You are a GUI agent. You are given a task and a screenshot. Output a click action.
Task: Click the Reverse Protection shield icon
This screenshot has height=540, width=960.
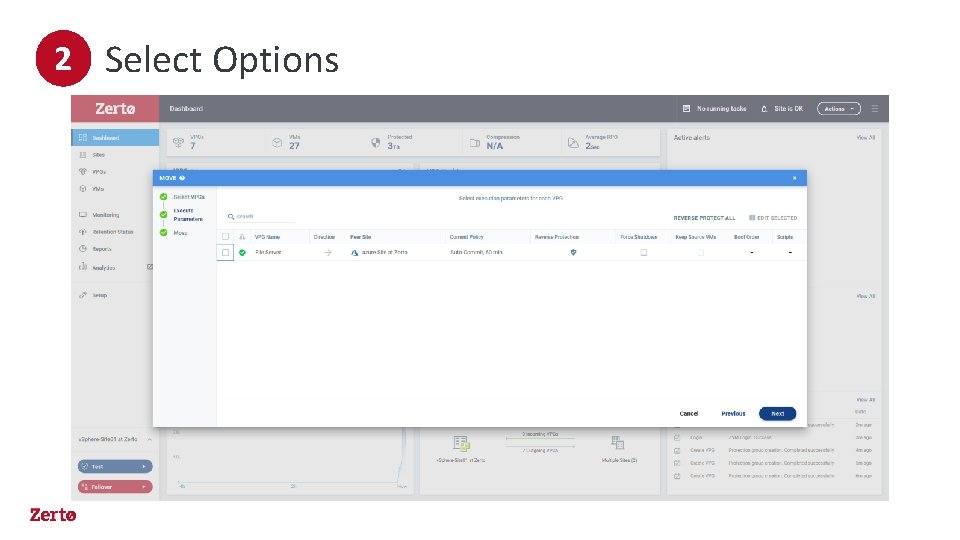(574, 252)
